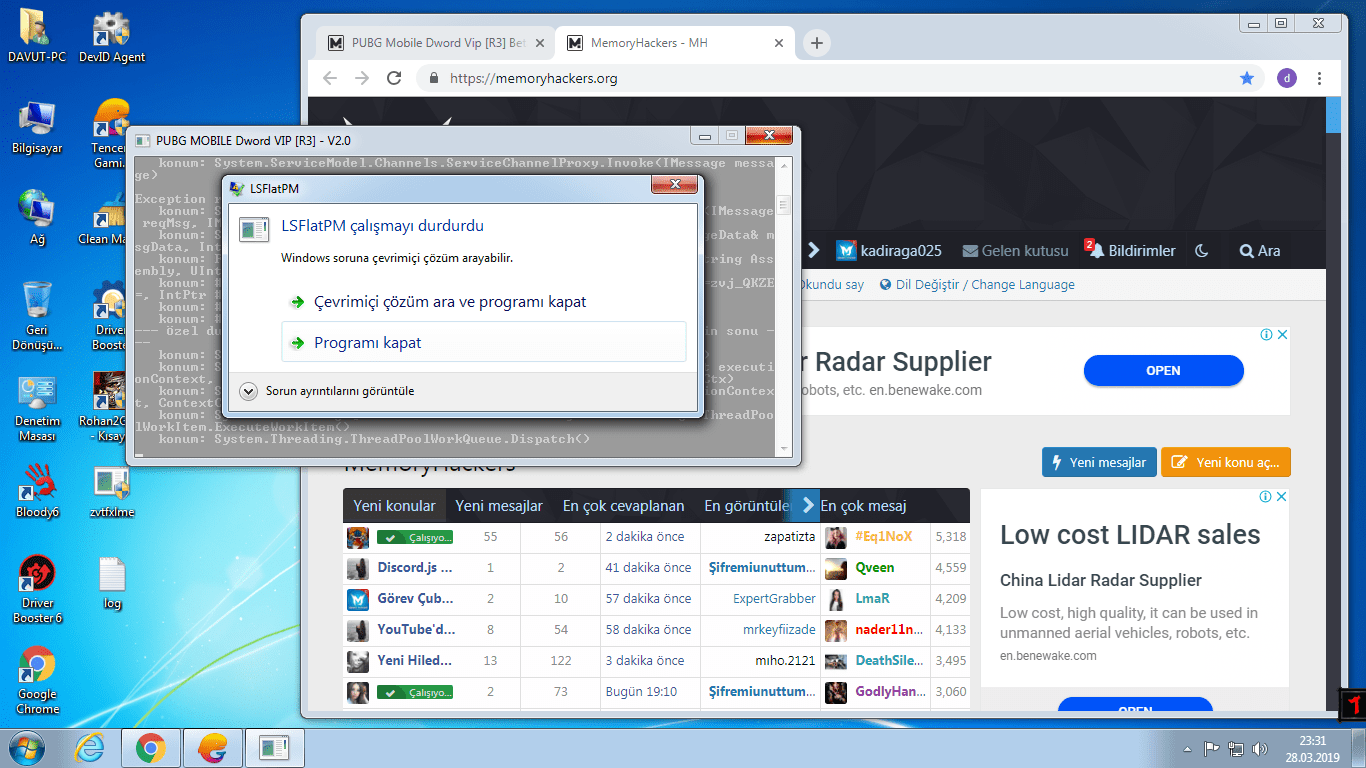This screenshot has height=768, width=1366.
Task: Click OPEN in the Radar Supplier banner ad
Action: coord(1163,370)
